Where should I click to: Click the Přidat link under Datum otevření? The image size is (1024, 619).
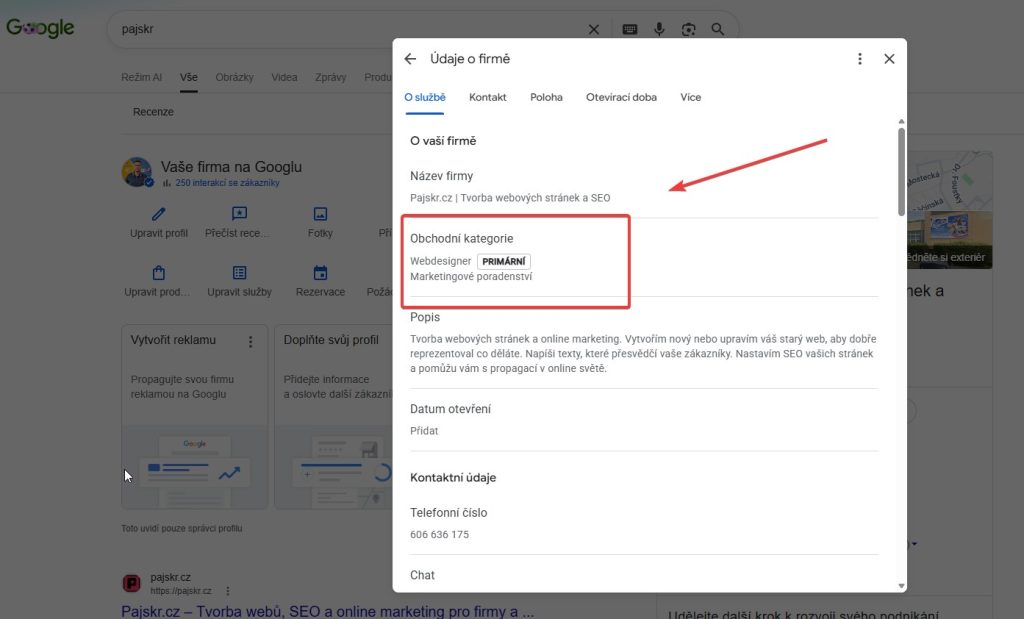pyautogui.click(x=424, y=431)
